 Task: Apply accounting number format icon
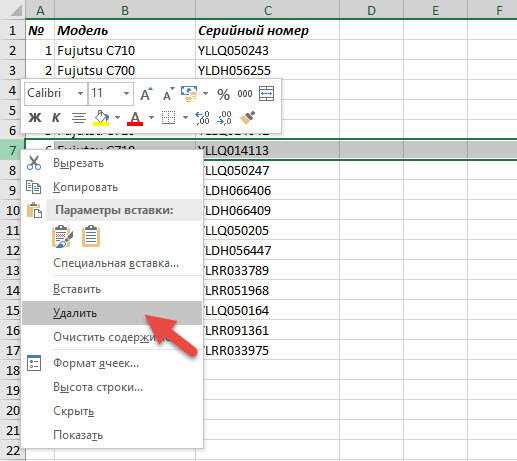(189, 94)
